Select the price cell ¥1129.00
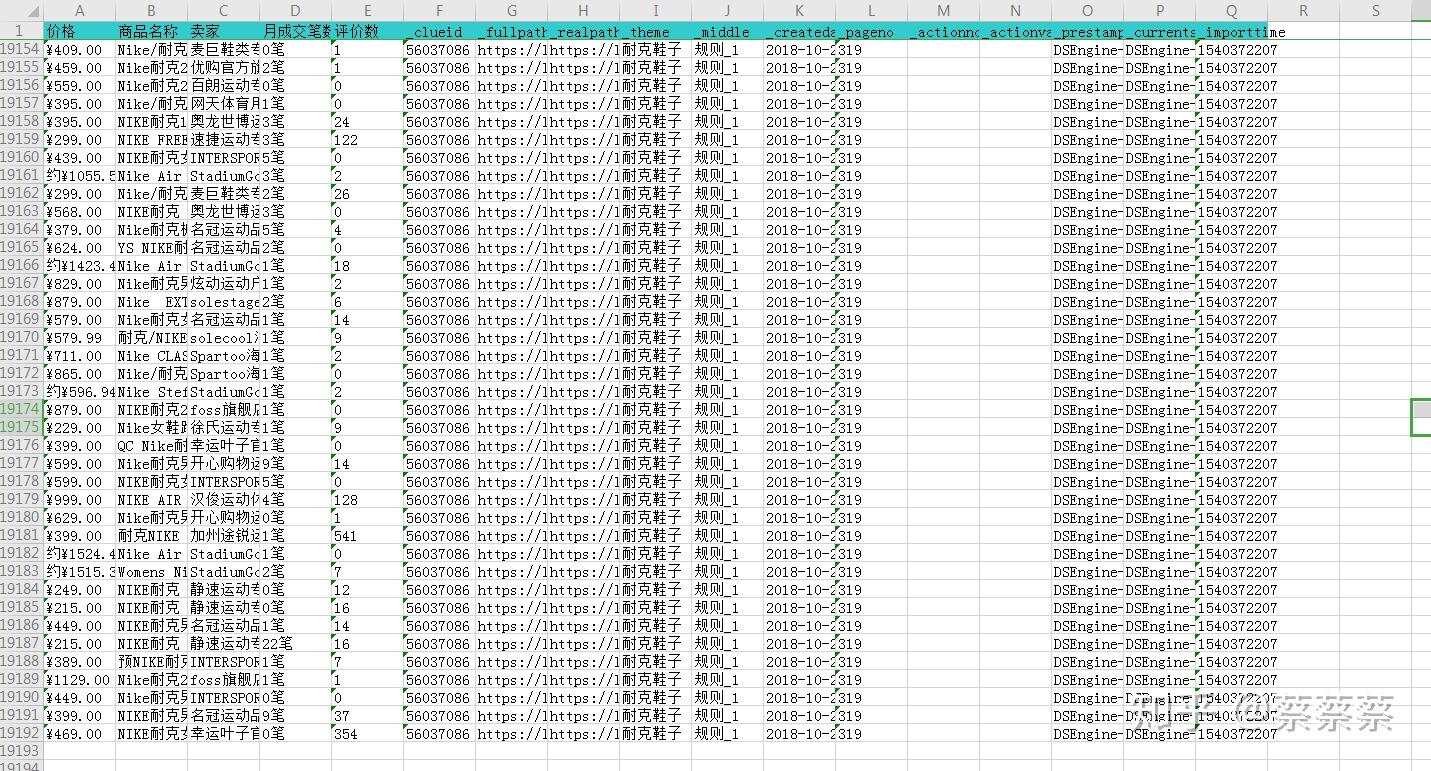Screen dimensions: 1431x771 click(80, 680)
